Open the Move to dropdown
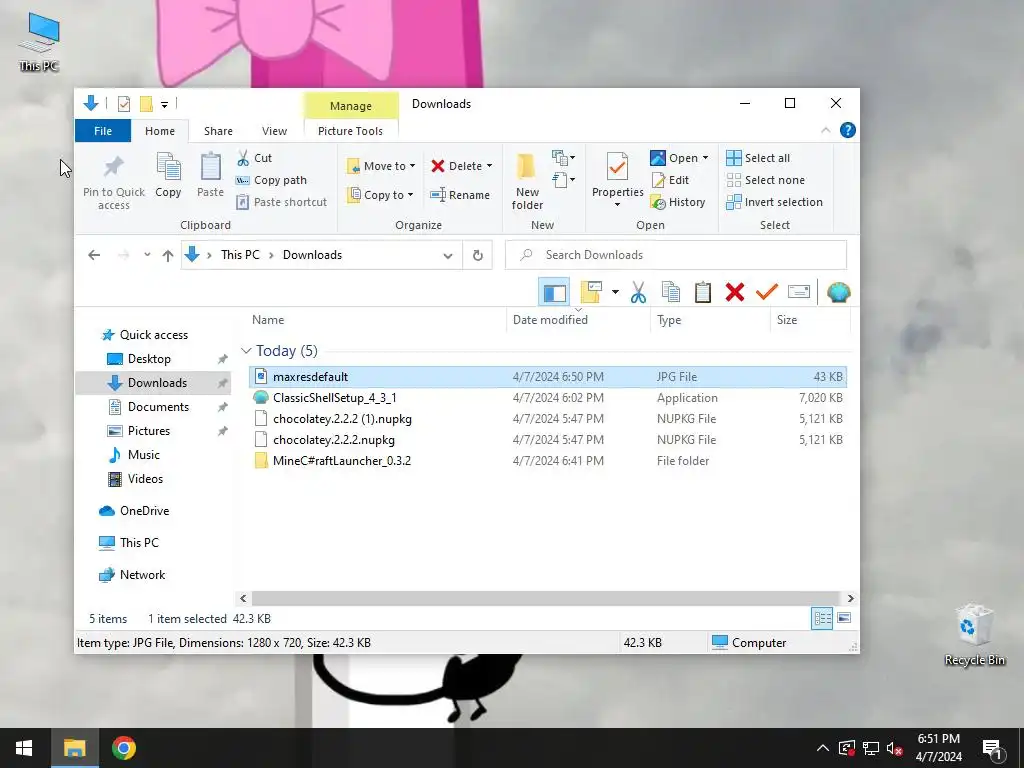The height and width of the screenshot is (768, 1024). tap(381, 166)
